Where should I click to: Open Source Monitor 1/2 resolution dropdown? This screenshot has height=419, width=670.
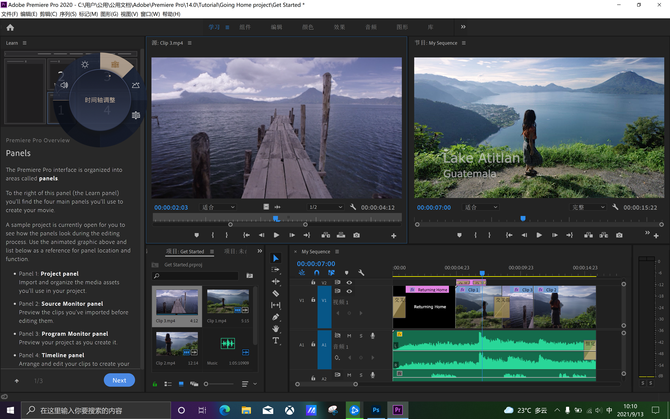(326, 207)
